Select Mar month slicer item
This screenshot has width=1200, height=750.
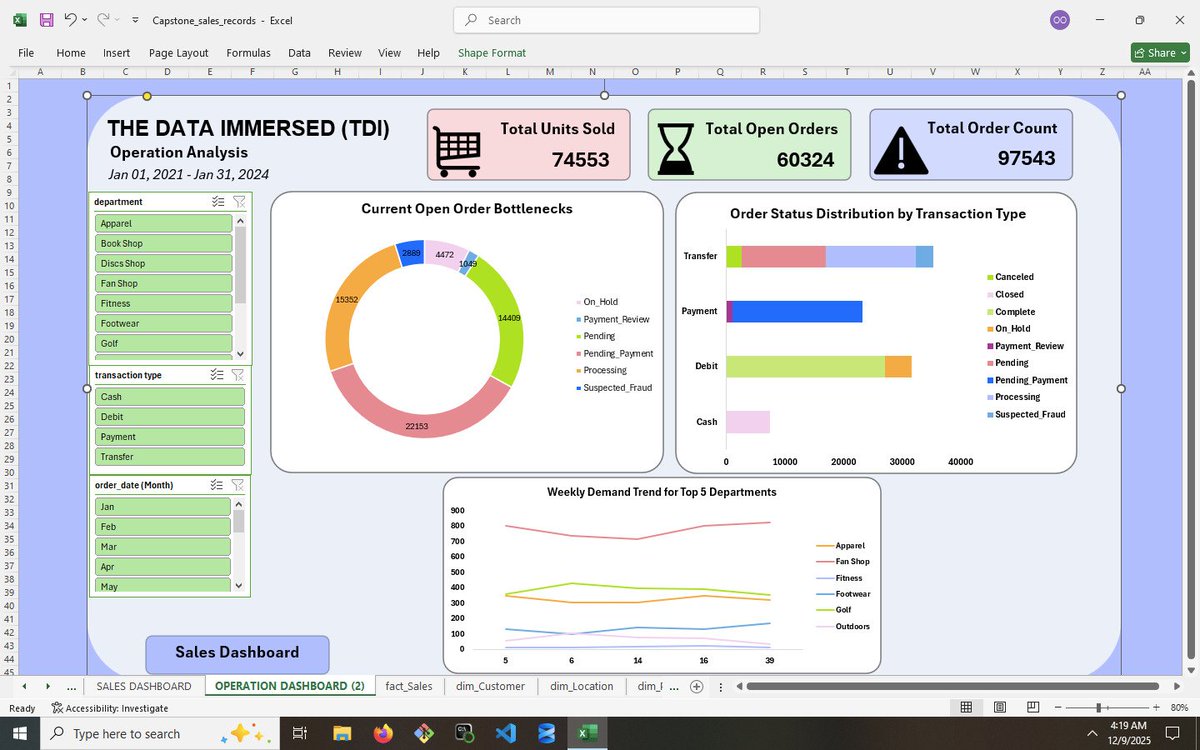[164, 546]
